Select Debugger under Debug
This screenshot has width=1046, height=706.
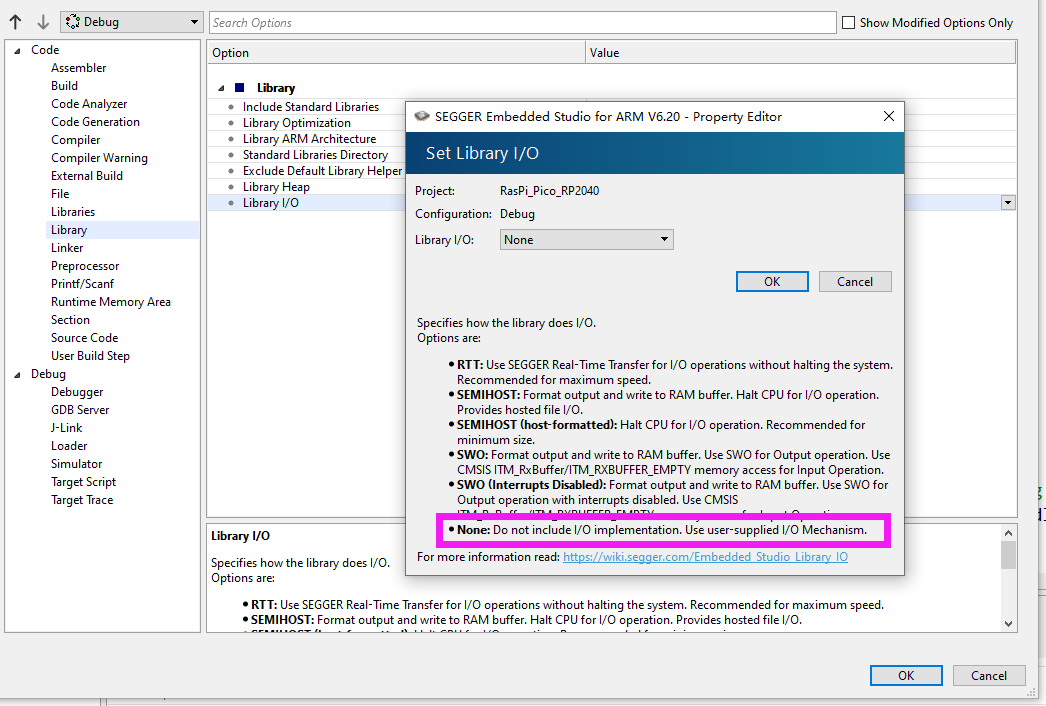[77, 392]
